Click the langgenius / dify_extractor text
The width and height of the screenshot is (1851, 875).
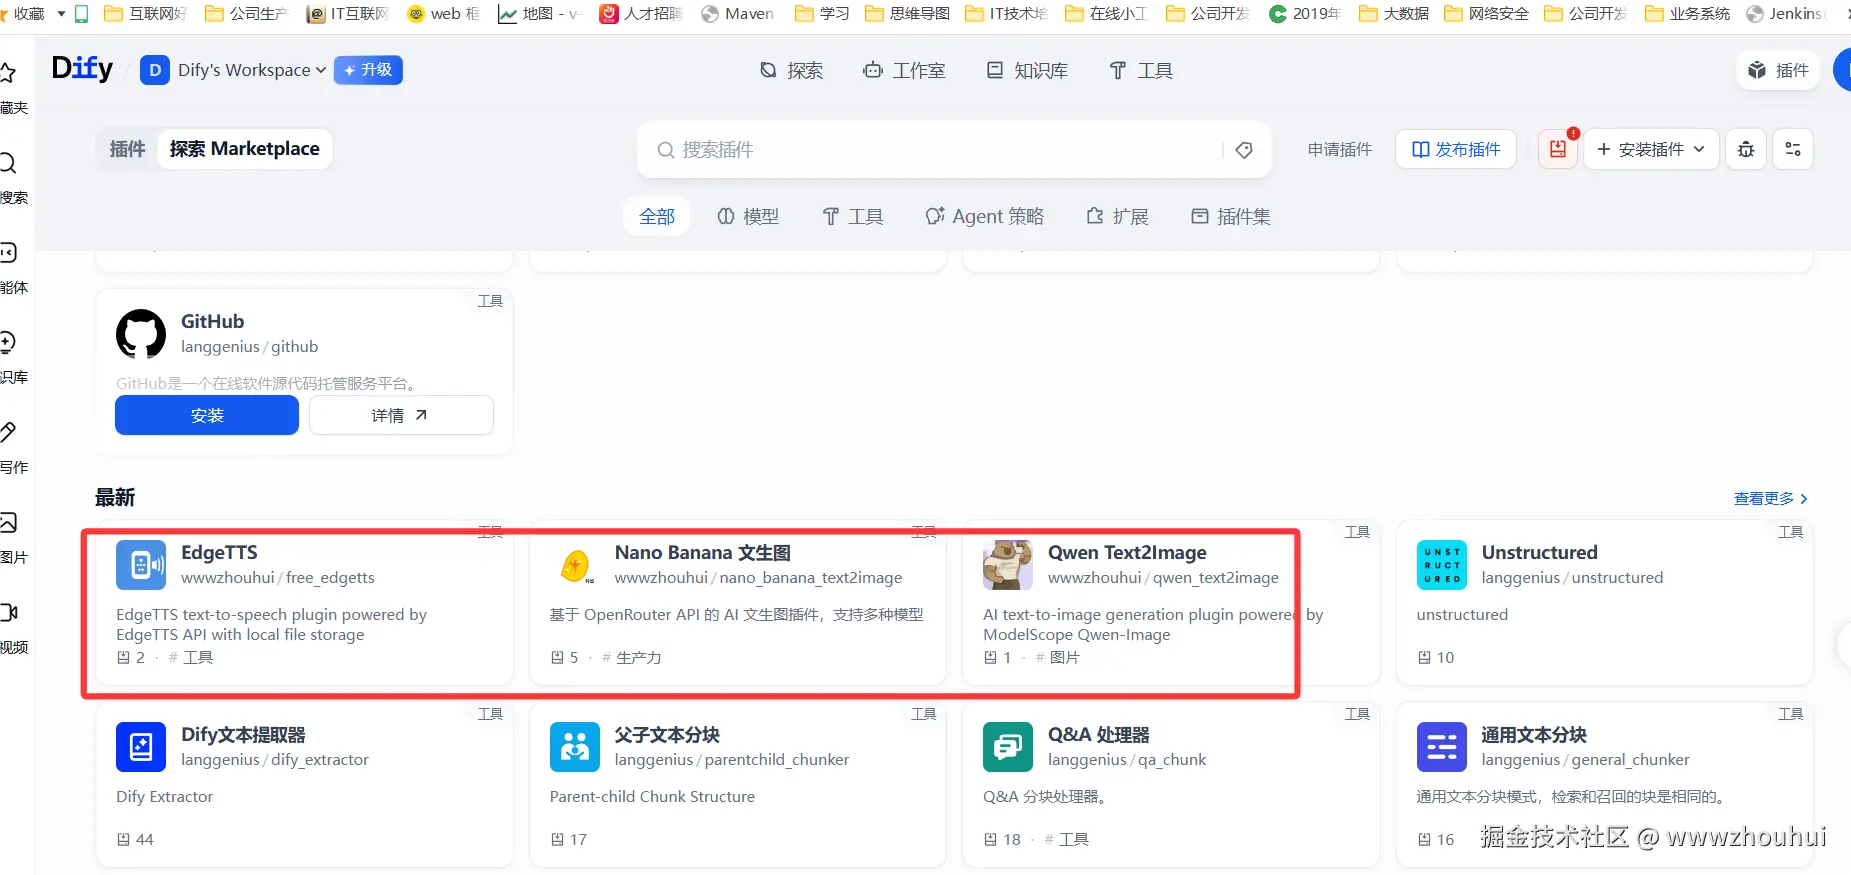275,760
